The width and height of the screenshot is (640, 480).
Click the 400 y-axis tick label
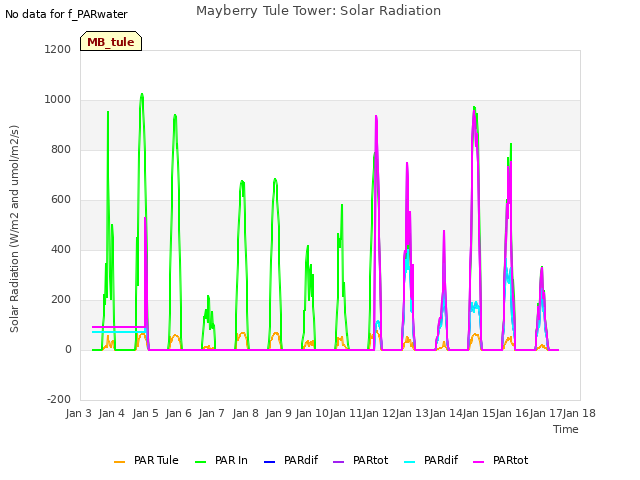61,249
